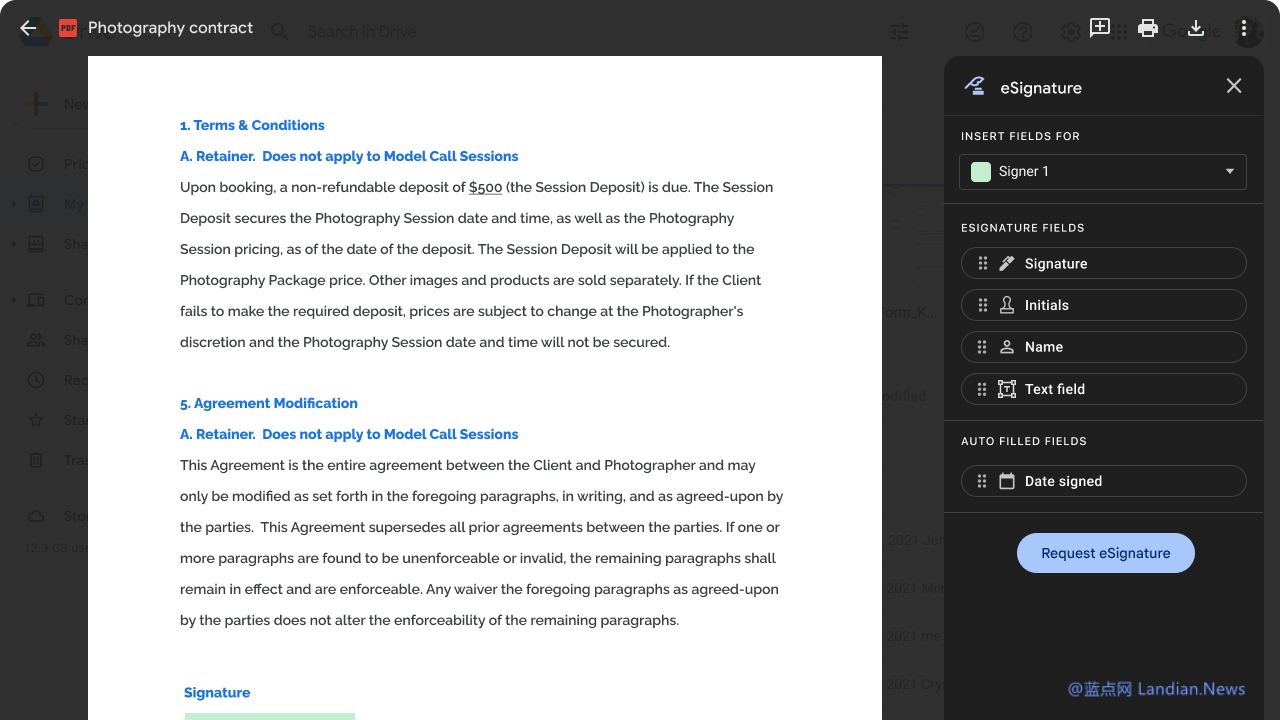Click the dimmed Starred star icon in sidebar

[x=36, y=420]
